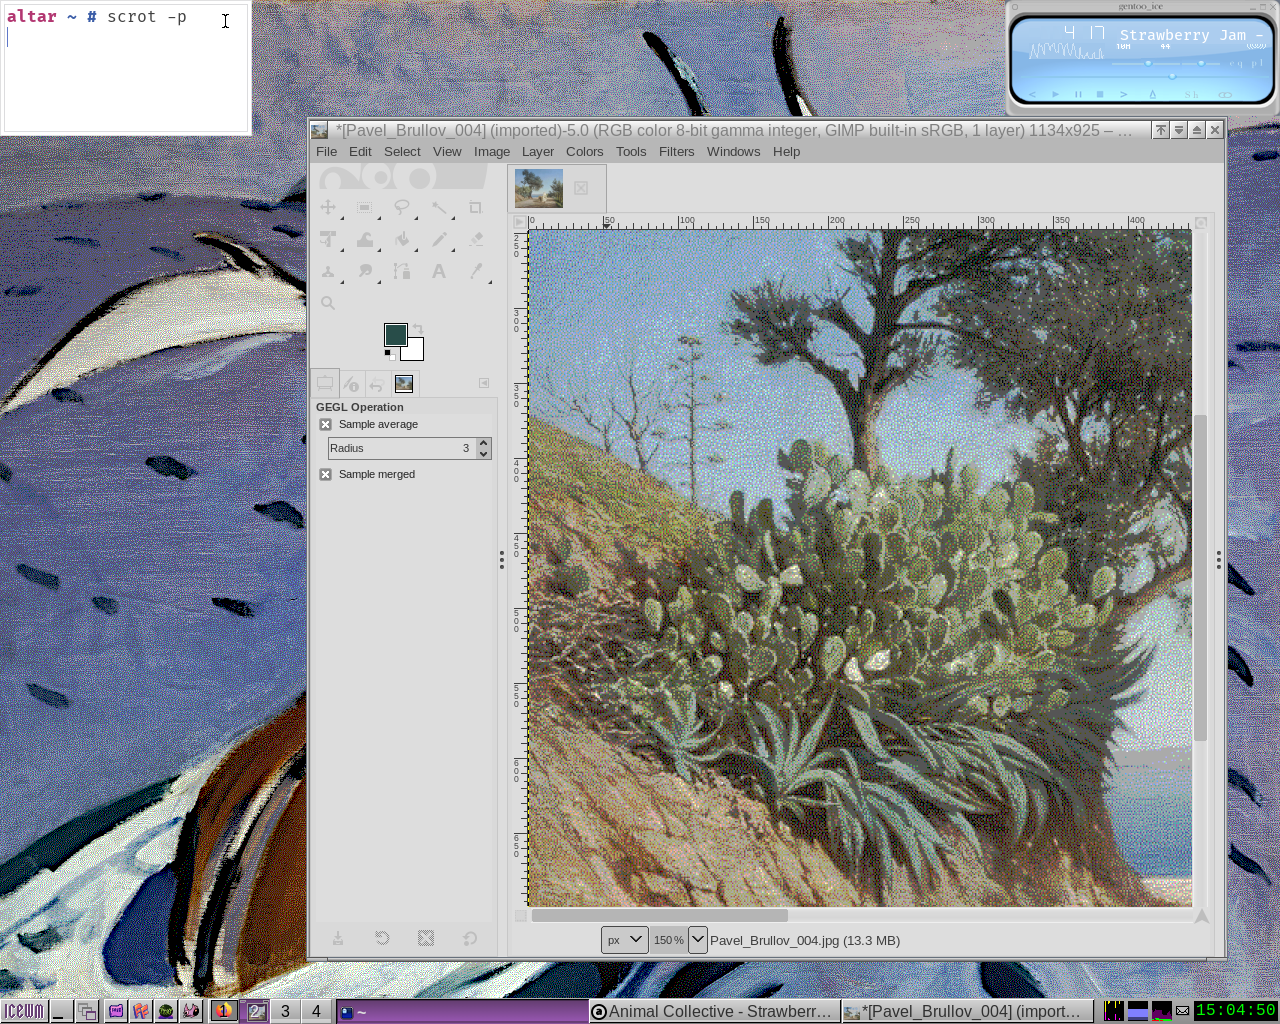
Task: Switch to the Images tab in the dock
Action: [404, 384]
